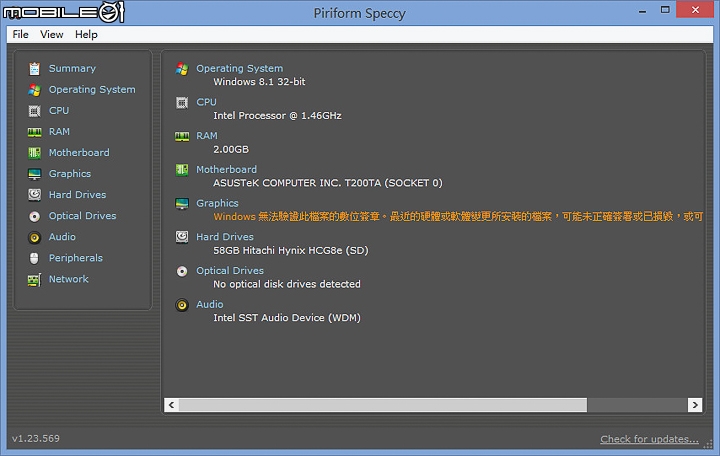Image resolution: width=720 pixels, height=456 pixels.
Task: Close the Piriform Speccy window
Action: (x=695, y=10)
